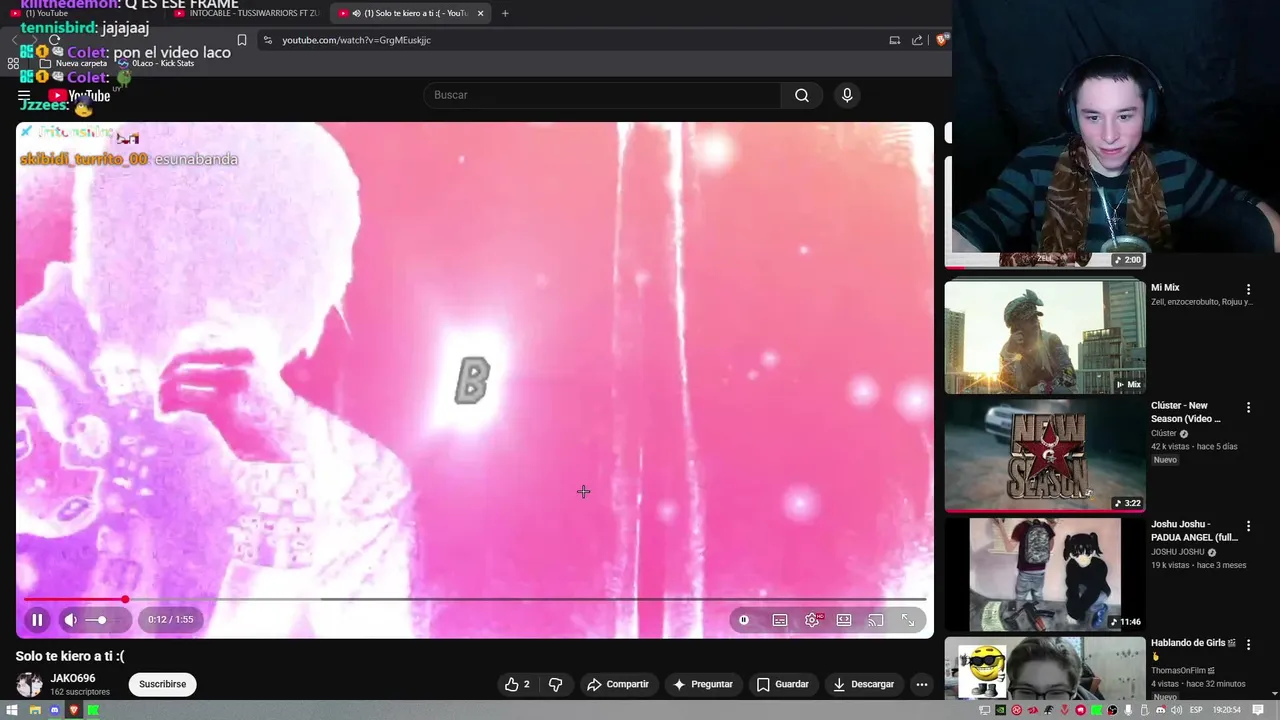Play the Hablando de Girls video thumbnail
This screenshot has height=720, width=1280.
1045,668
